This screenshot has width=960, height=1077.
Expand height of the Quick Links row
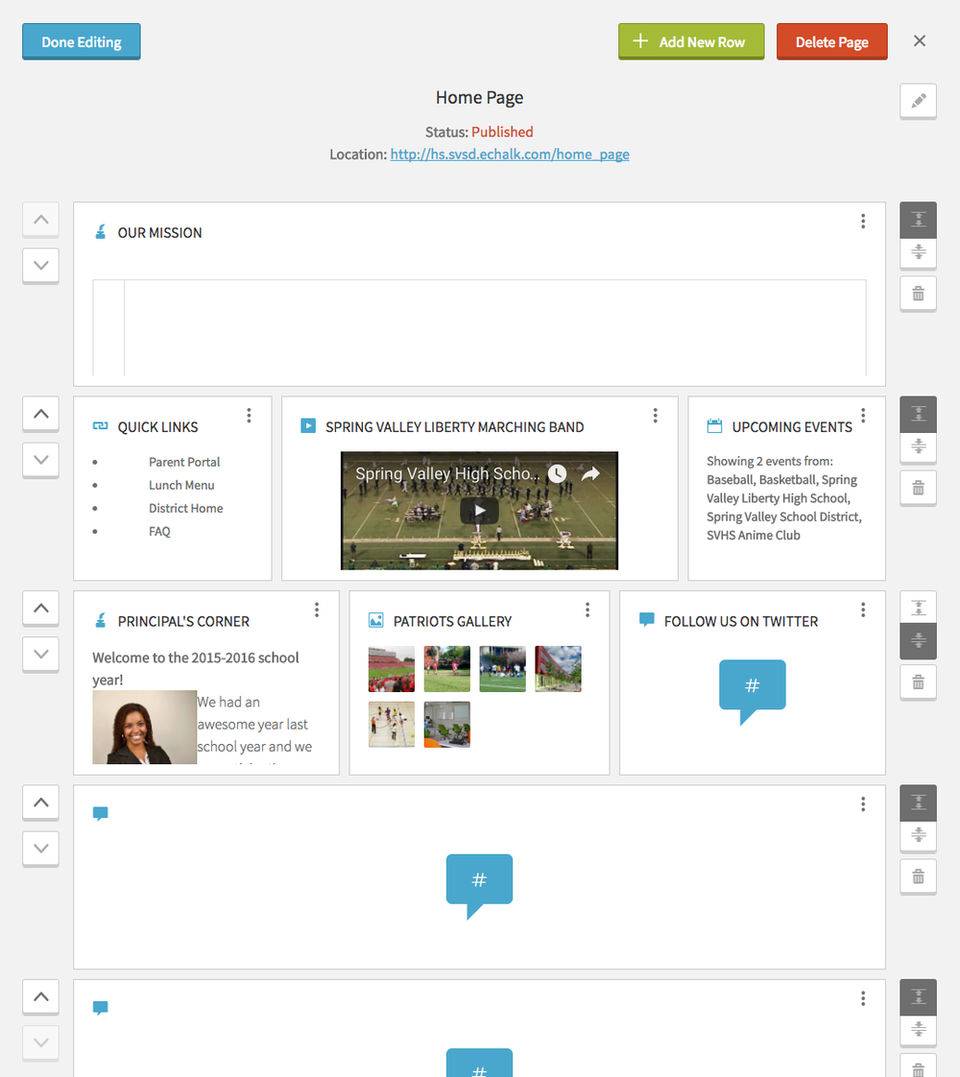(x=918, y=414)
